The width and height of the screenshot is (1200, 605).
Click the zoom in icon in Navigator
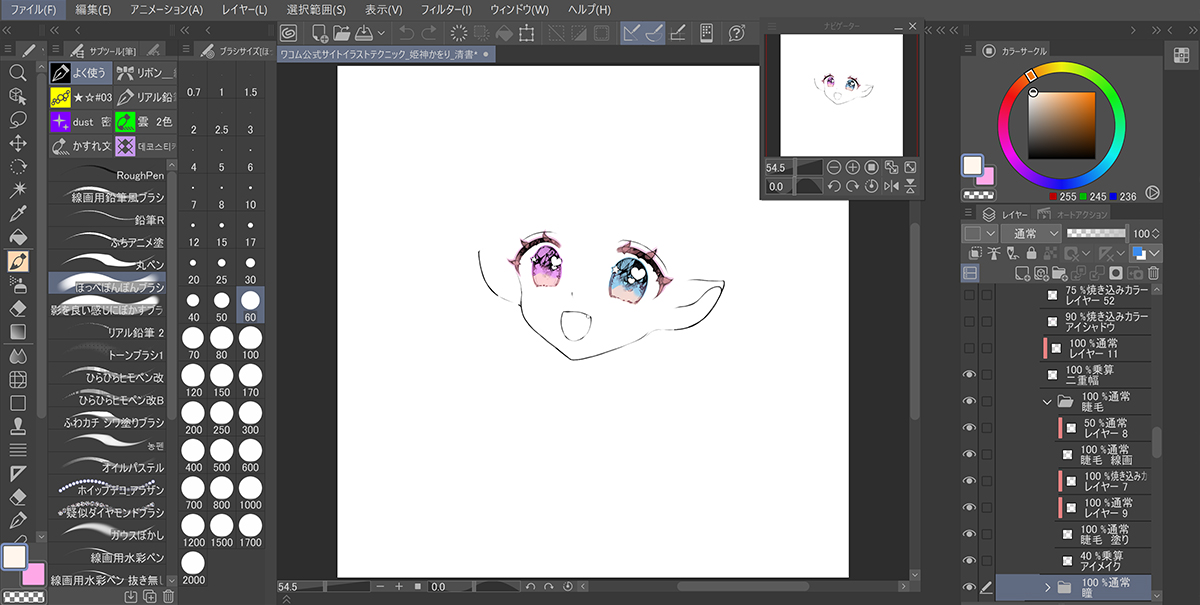853,168
